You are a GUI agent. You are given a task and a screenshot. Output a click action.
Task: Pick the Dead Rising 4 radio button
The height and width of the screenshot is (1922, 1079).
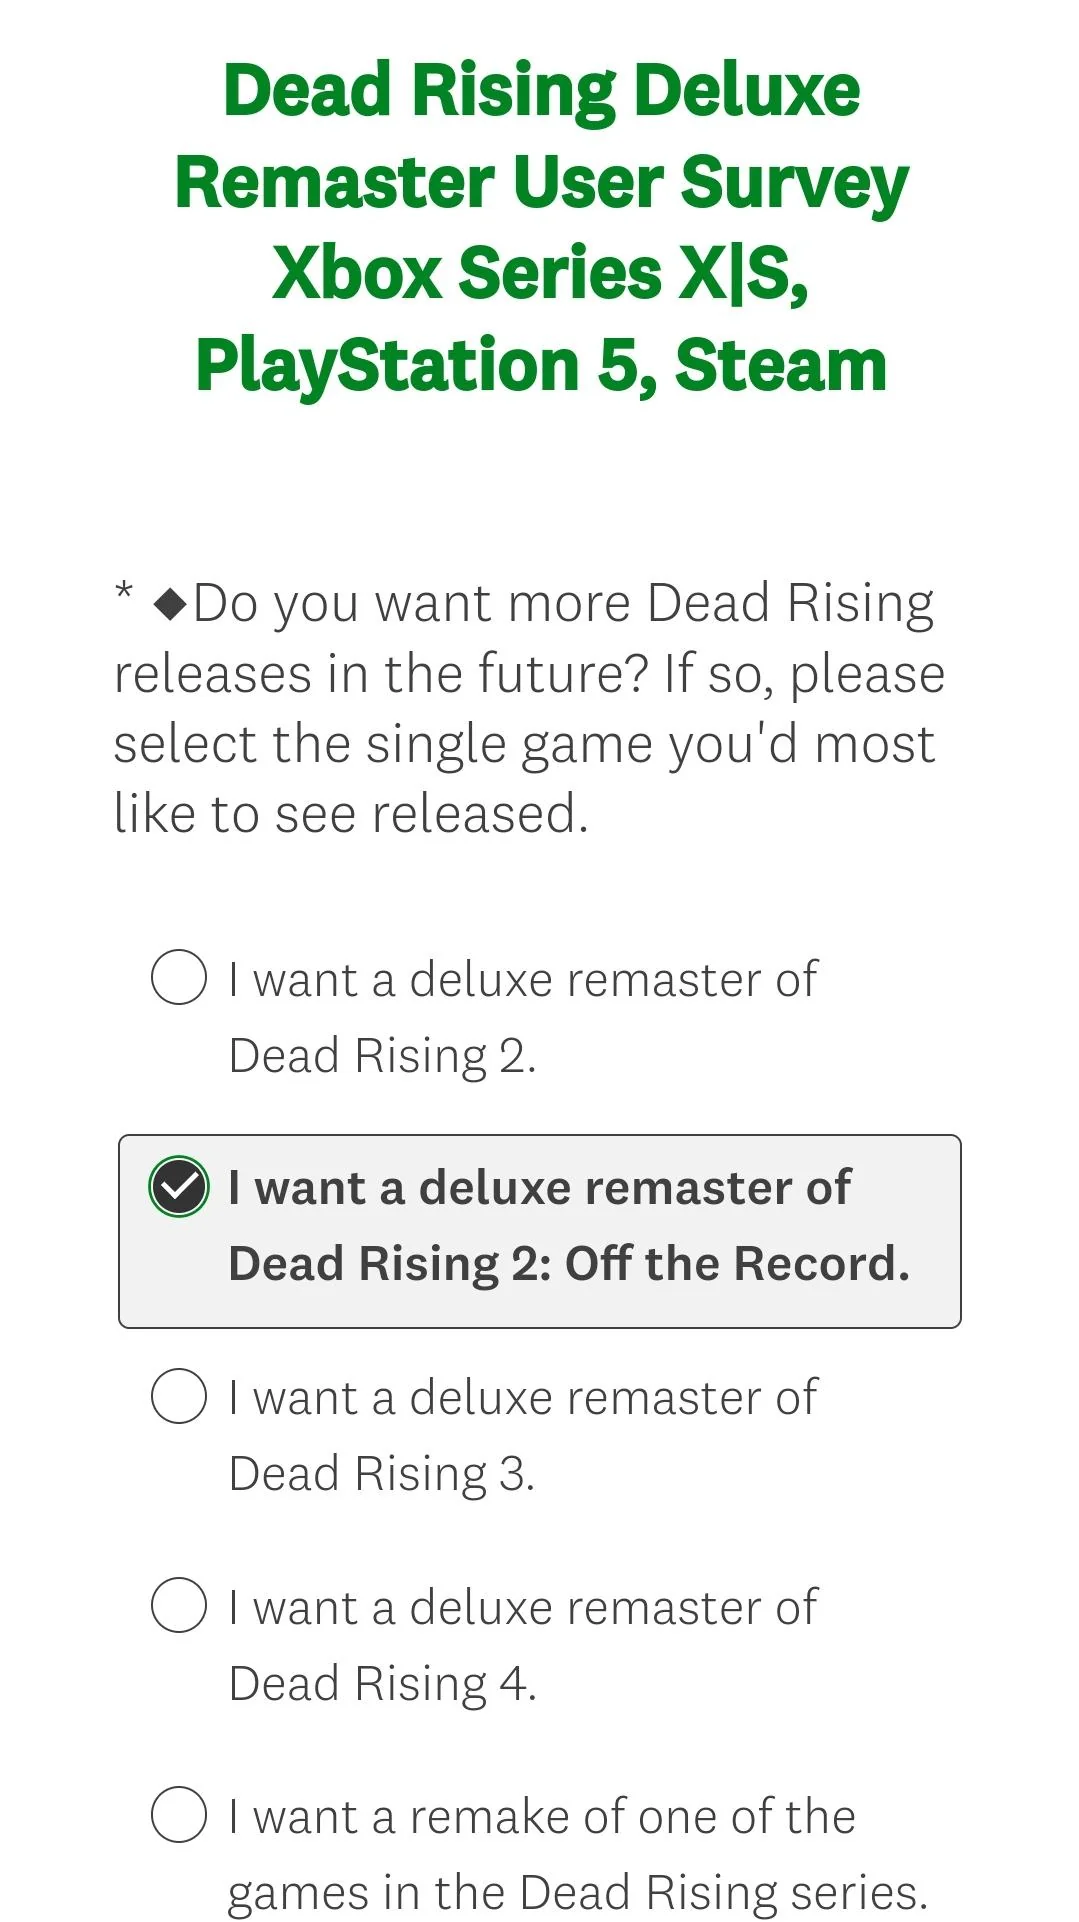click(179, 1605)
